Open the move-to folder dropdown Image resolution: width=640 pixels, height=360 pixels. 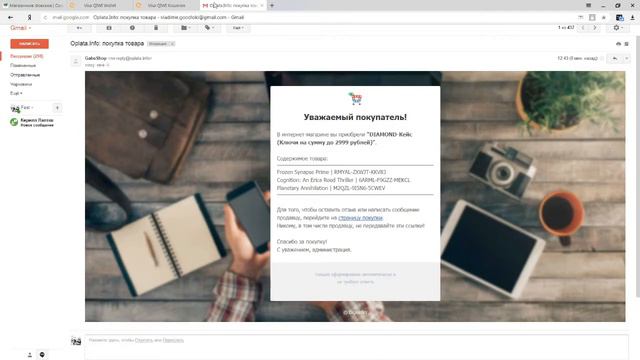click(185, 28)
